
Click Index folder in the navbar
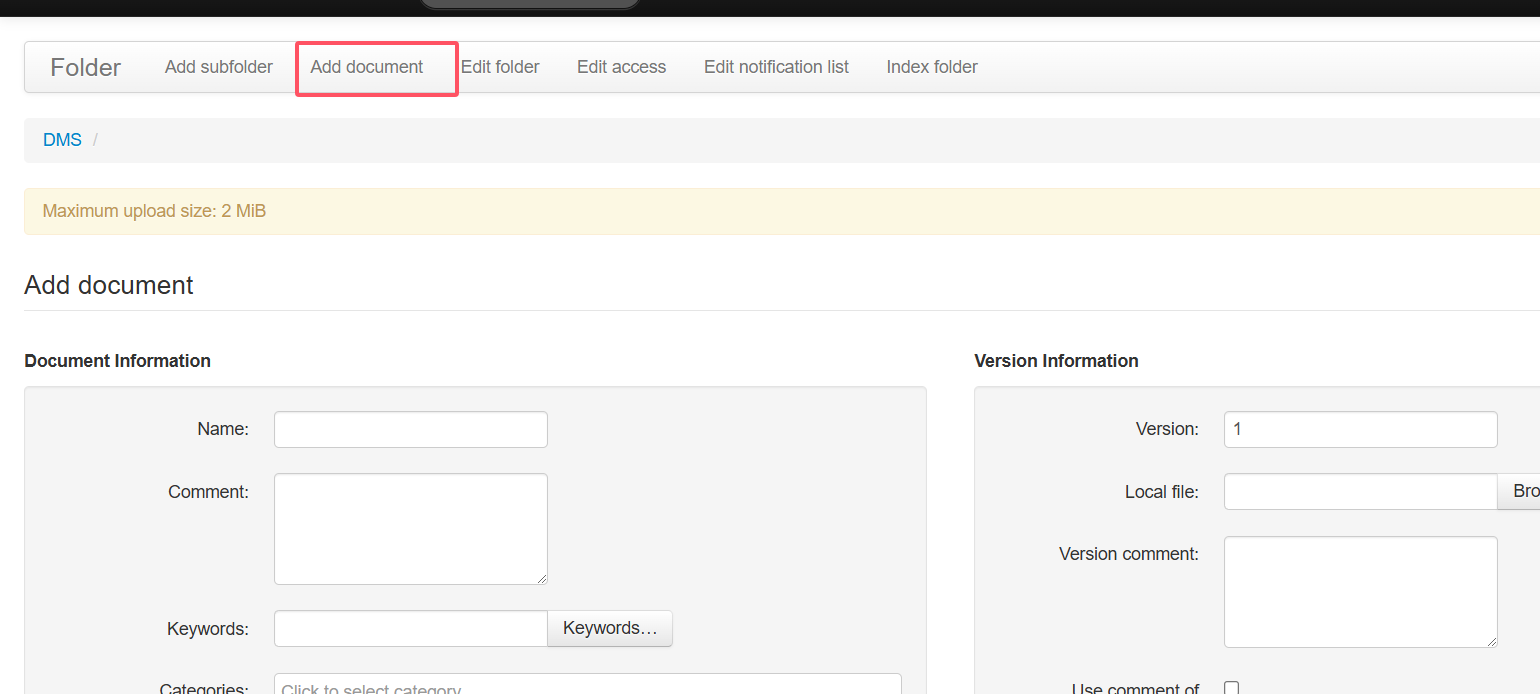coord(931,67)
